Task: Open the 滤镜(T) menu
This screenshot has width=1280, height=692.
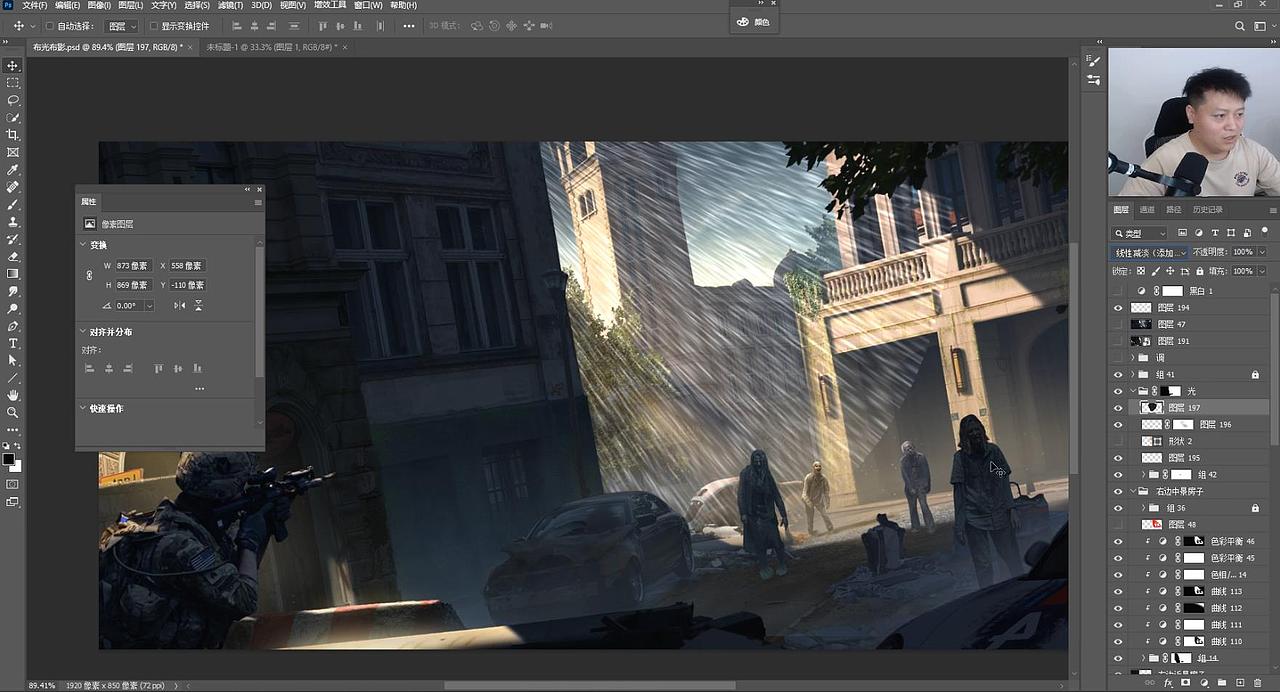Action: click(231, 6)
